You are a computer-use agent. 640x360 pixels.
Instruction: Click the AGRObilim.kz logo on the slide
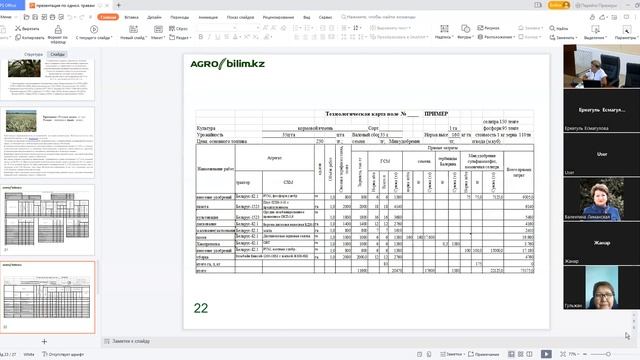(227, 64)
